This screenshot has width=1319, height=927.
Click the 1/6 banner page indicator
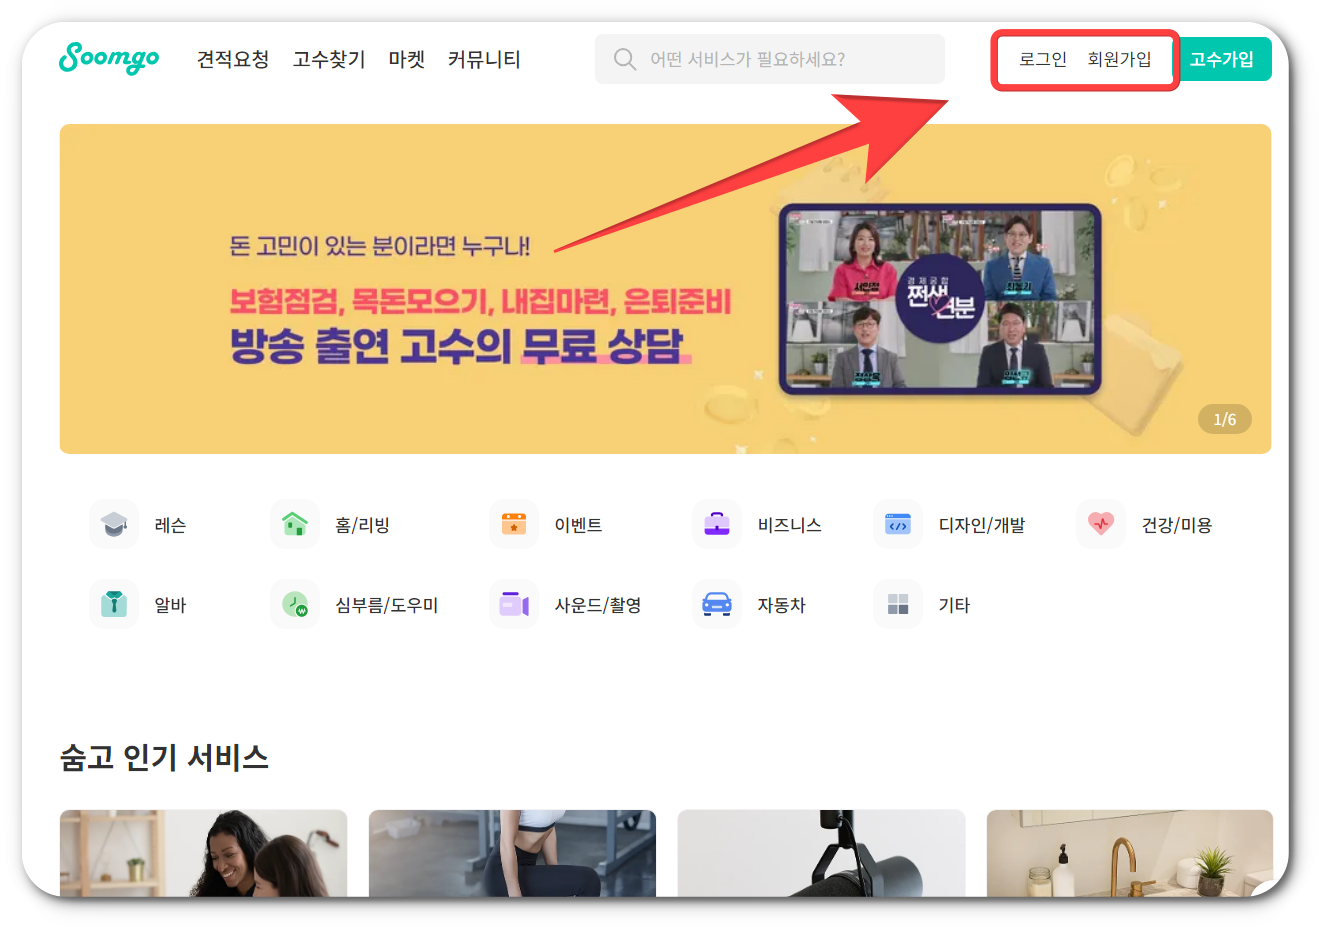tap(1224, 419)
